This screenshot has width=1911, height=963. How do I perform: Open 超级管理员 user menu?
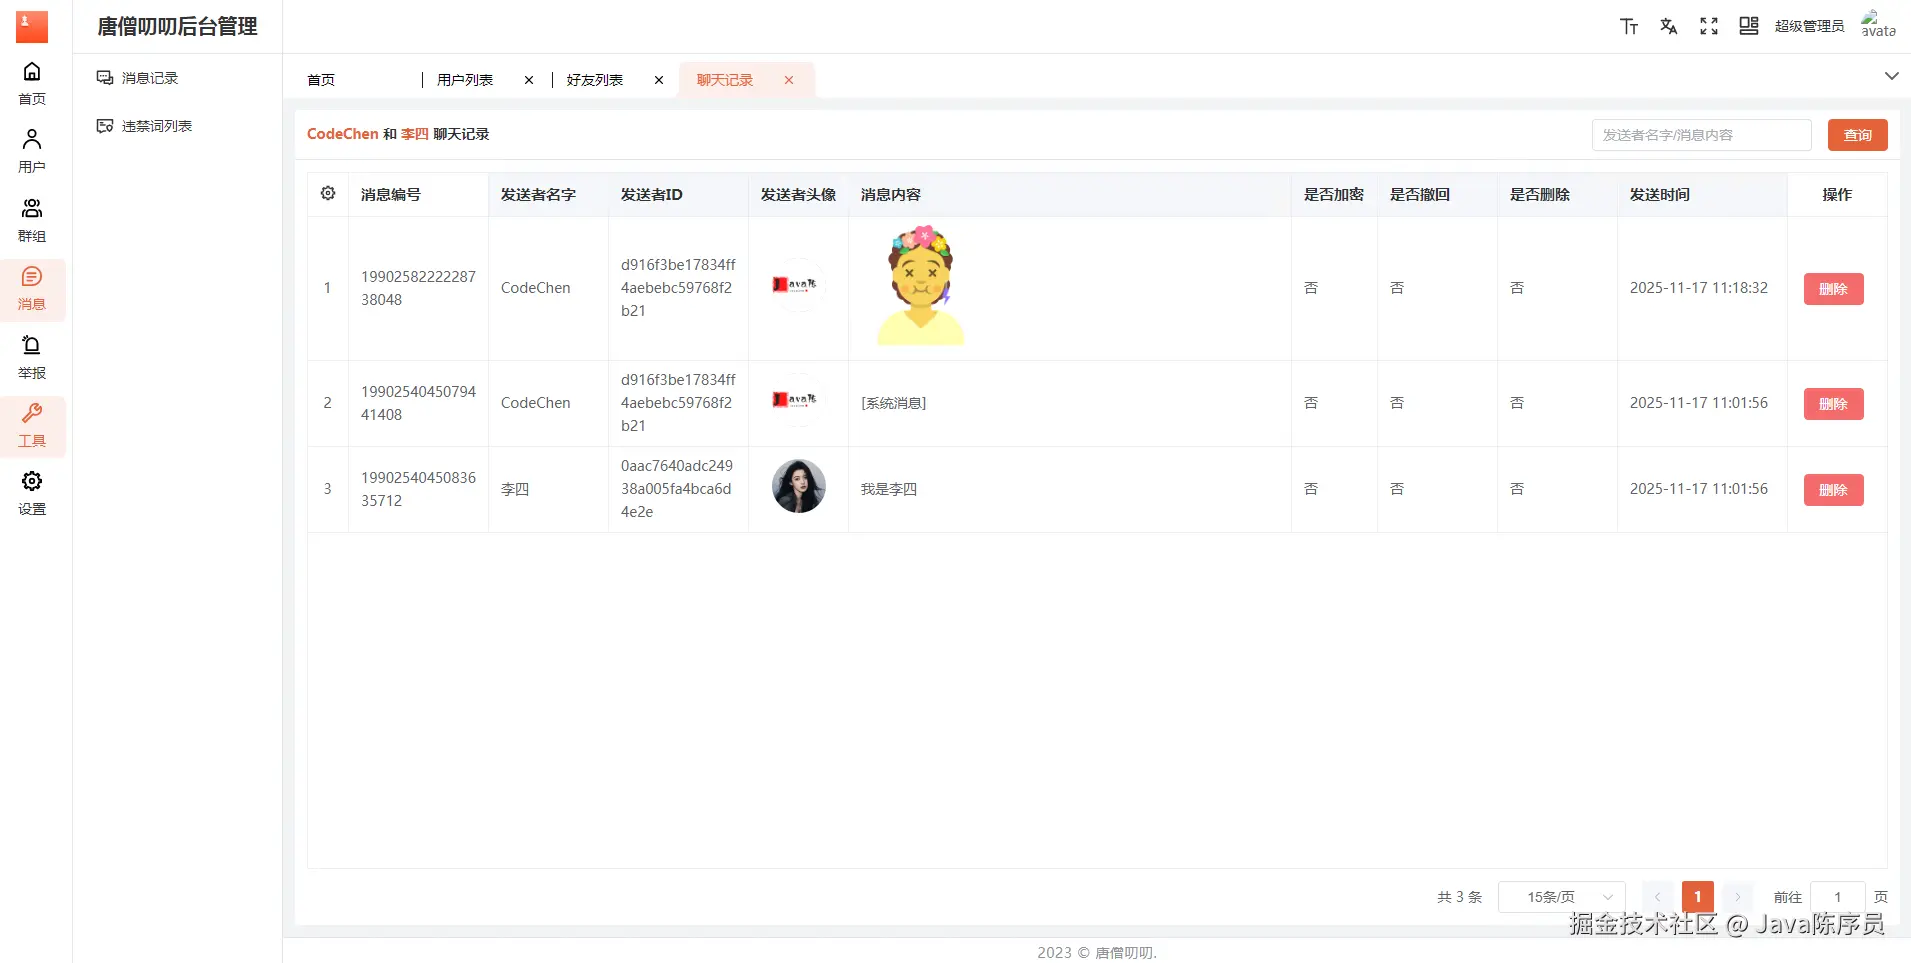(1809, 27)
